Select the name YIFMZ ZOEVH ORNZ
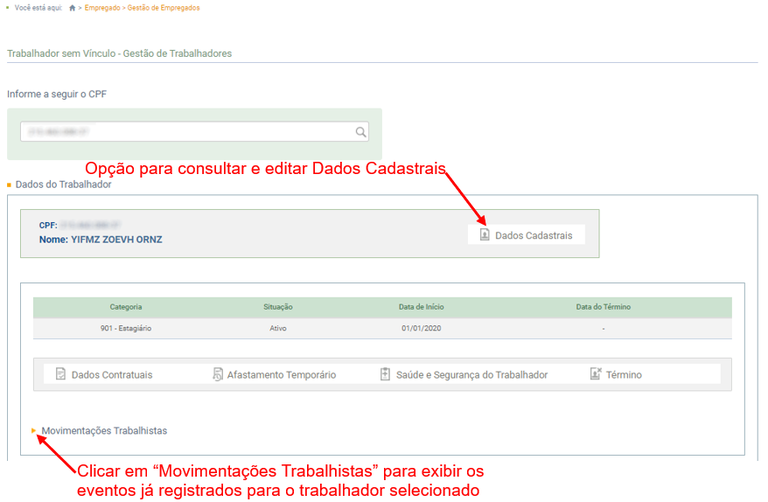 pos(117,239)
